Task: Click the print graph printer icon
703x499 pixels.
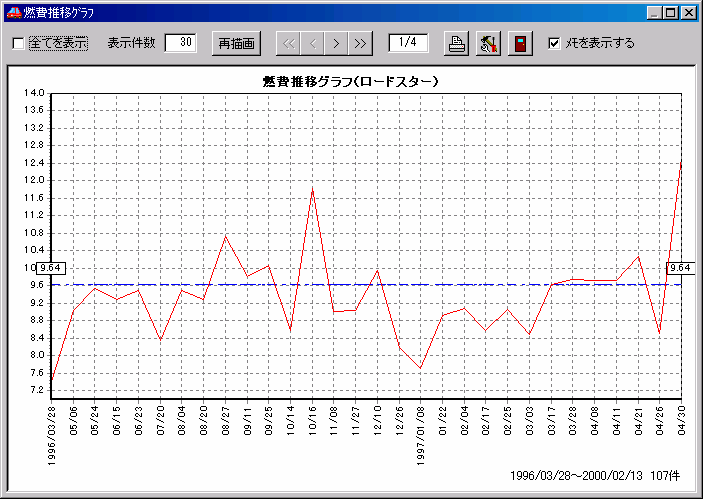Action: (456, 44)
